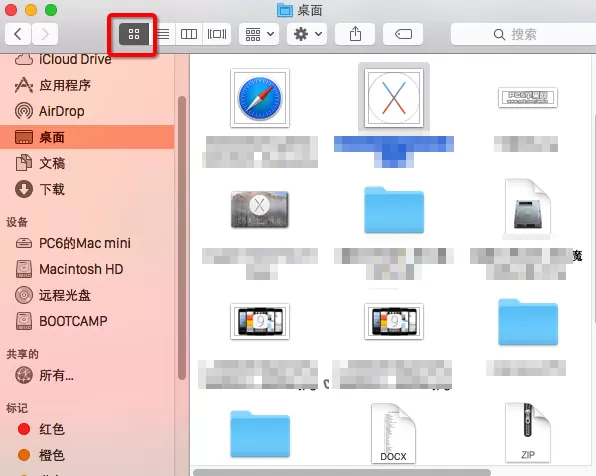Select BOOTCAMP volume
The height and width of the screenshot is (476, 596).
(87, 321)
